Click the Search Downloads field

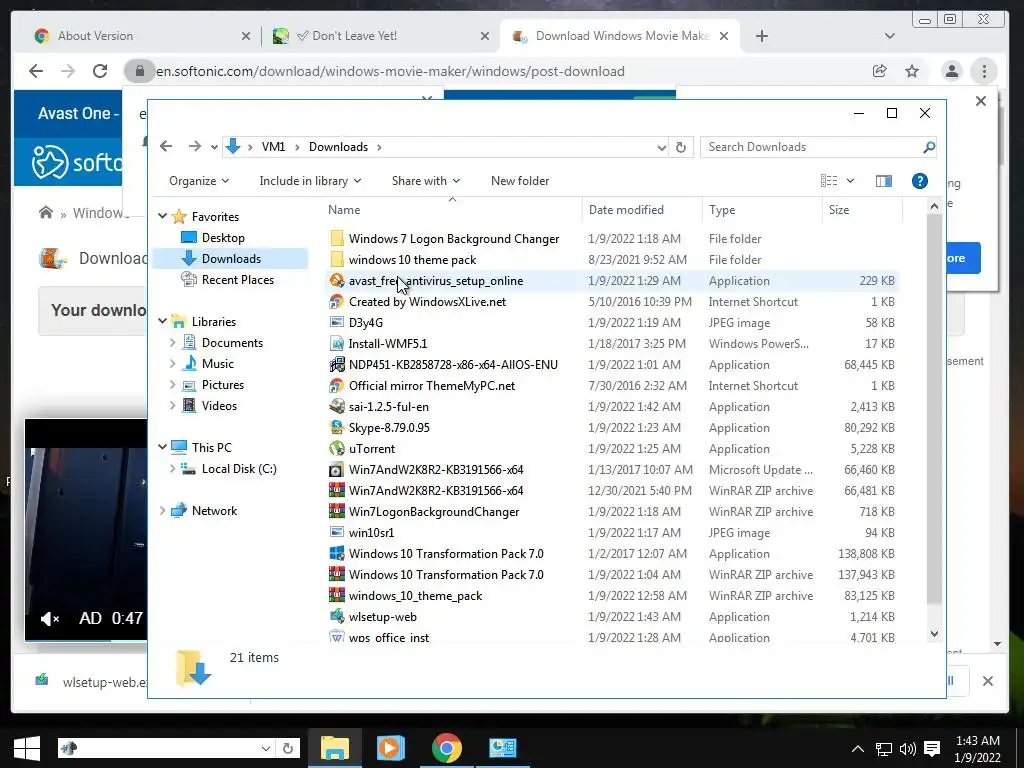pos(819,147)
